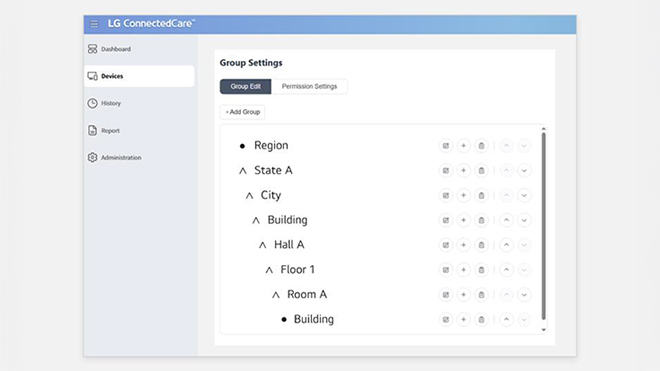Delete the State A group
Viewport: 660px width, 371px height.
[481, 171]
